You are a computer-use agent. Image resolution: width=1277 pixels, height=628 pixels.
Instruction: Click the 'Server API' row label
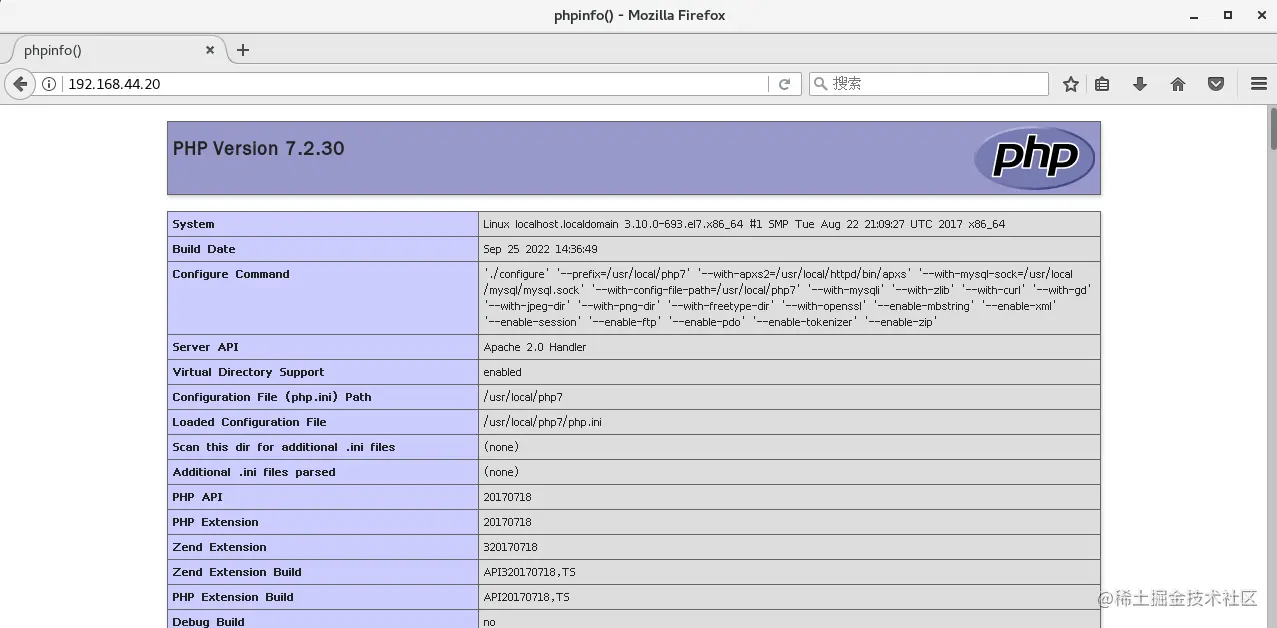click(205, 347)
